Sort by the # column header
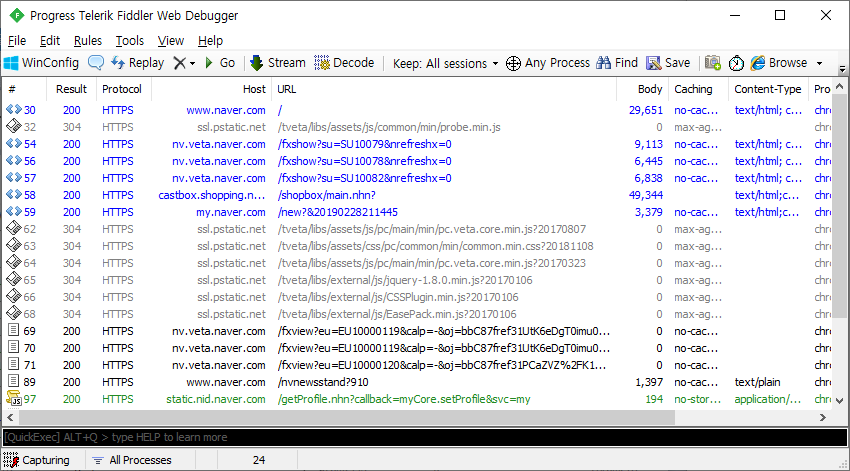Screen dimensions: 850x471 coord(25,89)
